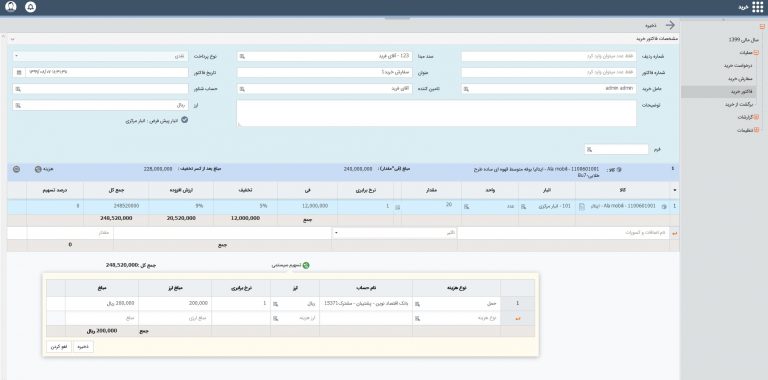The width and height of the screenshot is (768, 380).
Task: Click the تخفیف cell value 5%
Action: click(245, 207)
